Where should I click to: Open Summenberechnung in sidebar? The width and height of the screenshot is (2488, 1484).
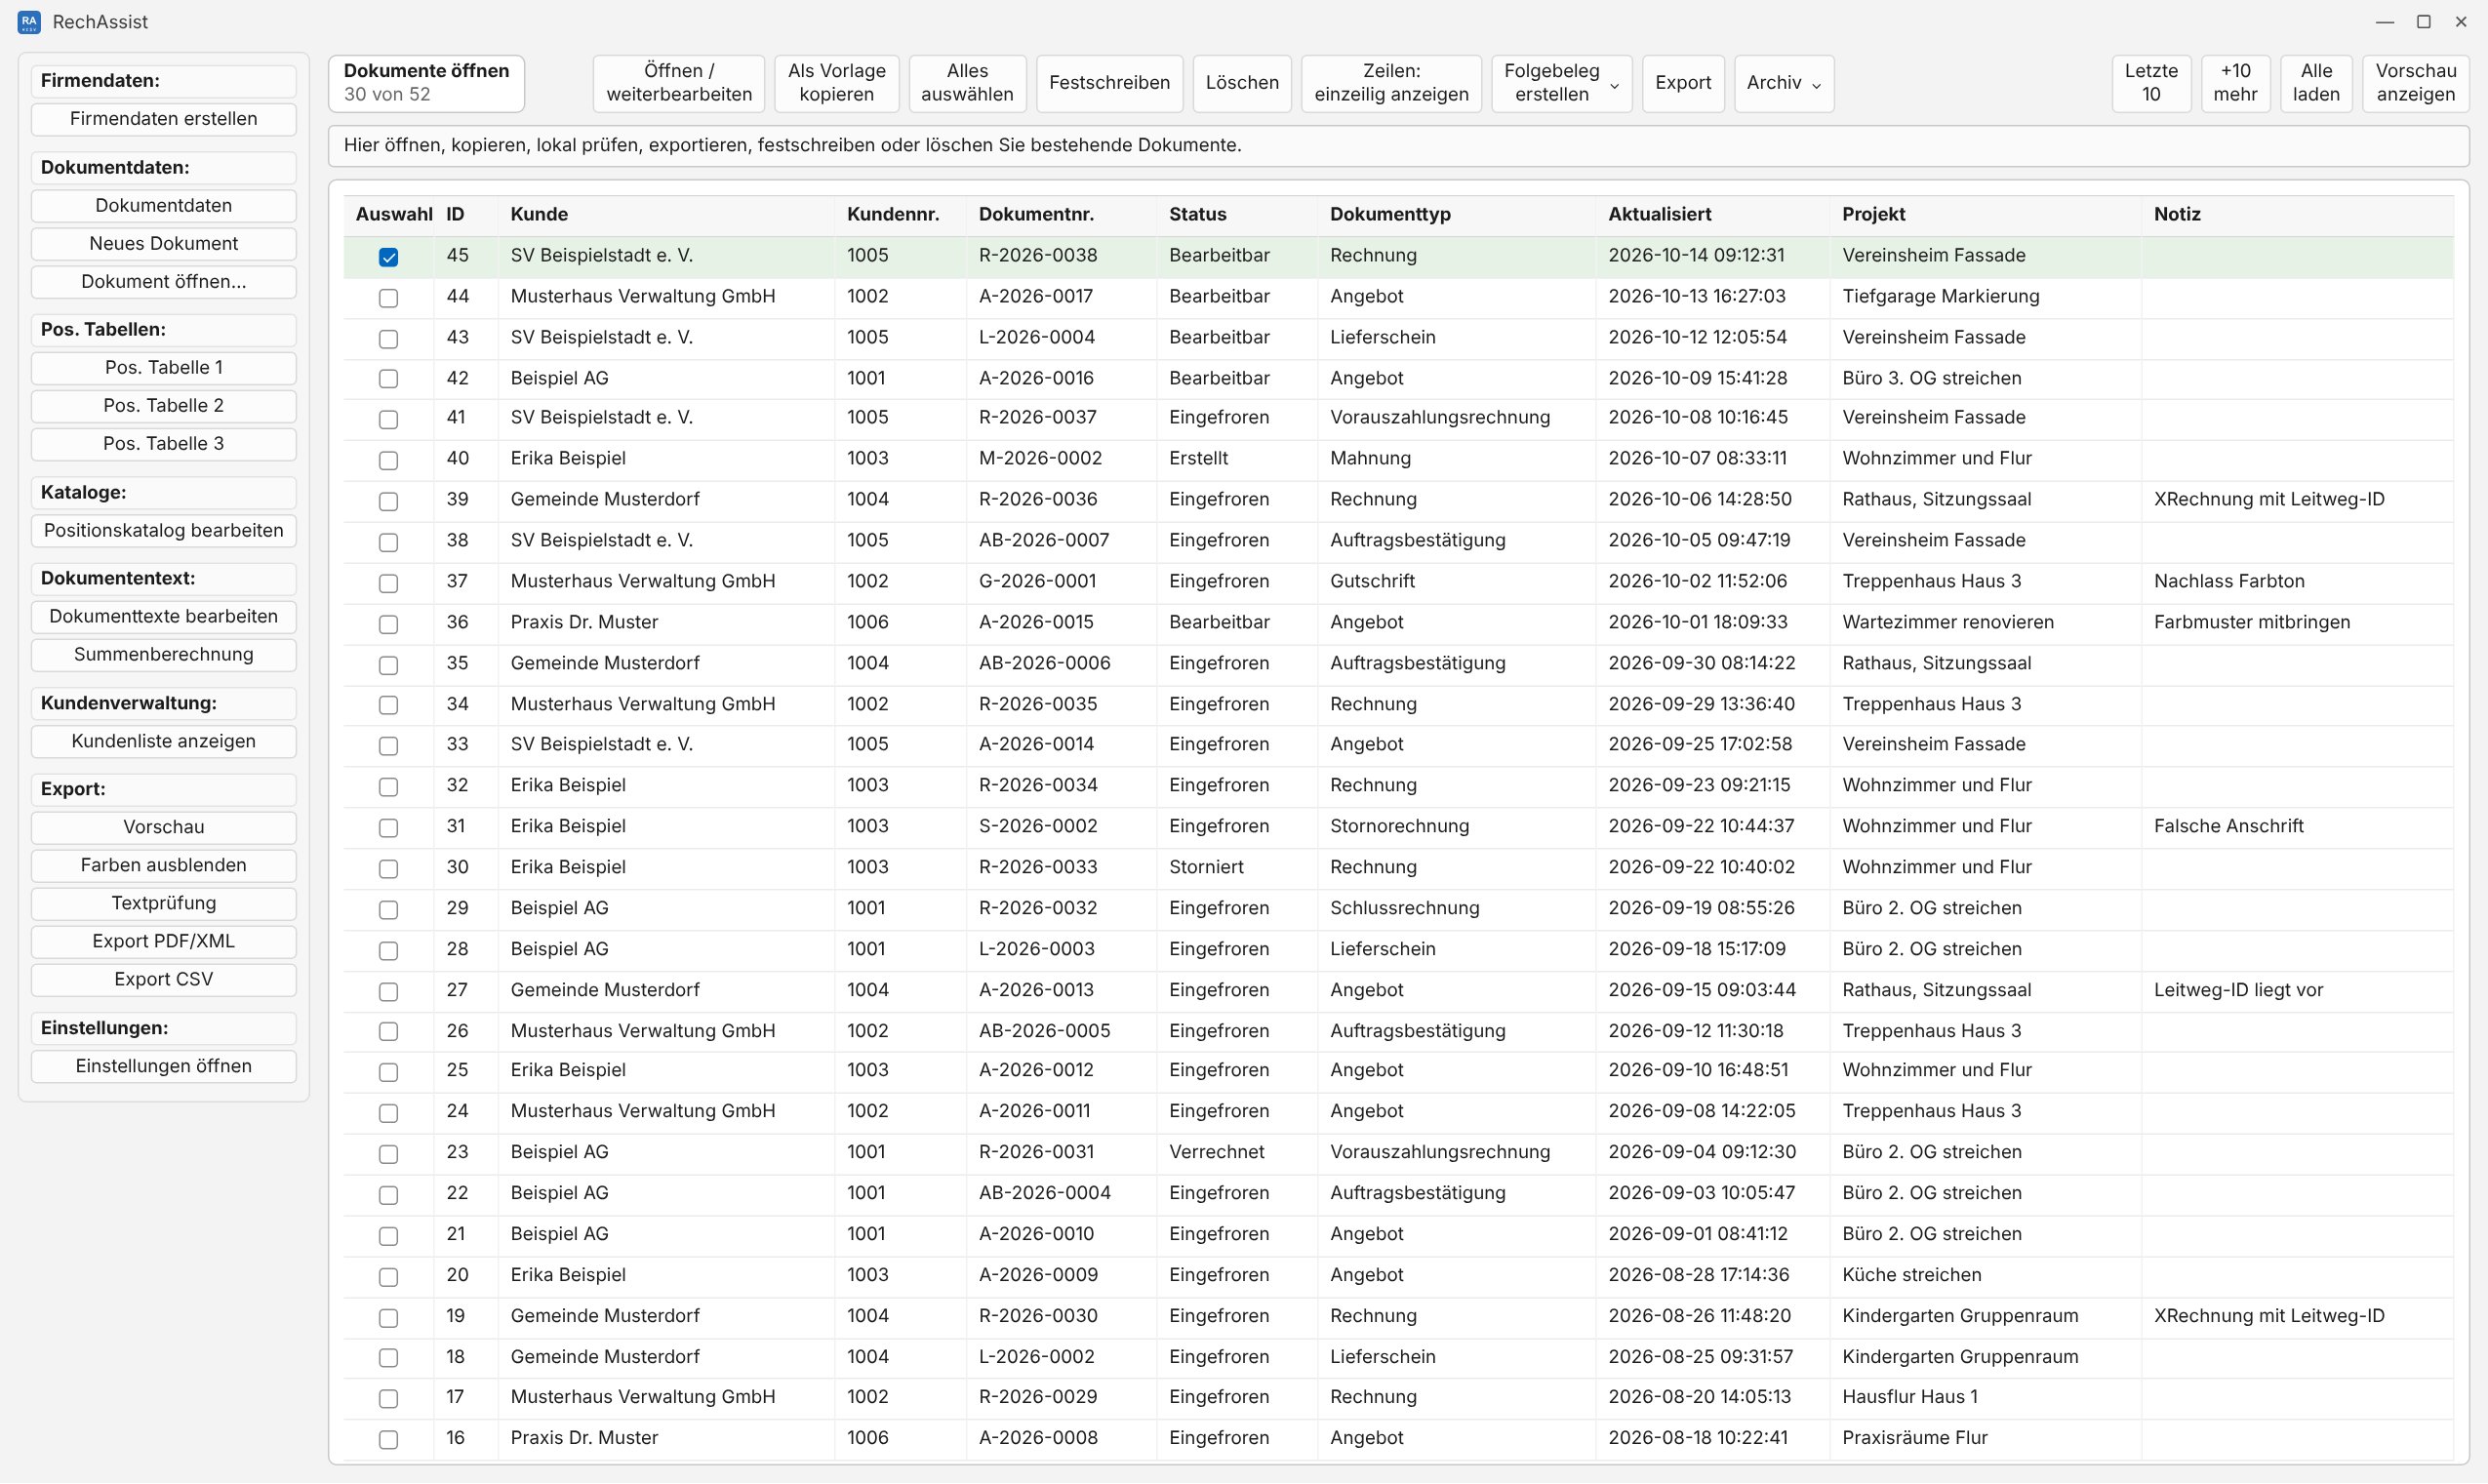coord(164,655)
